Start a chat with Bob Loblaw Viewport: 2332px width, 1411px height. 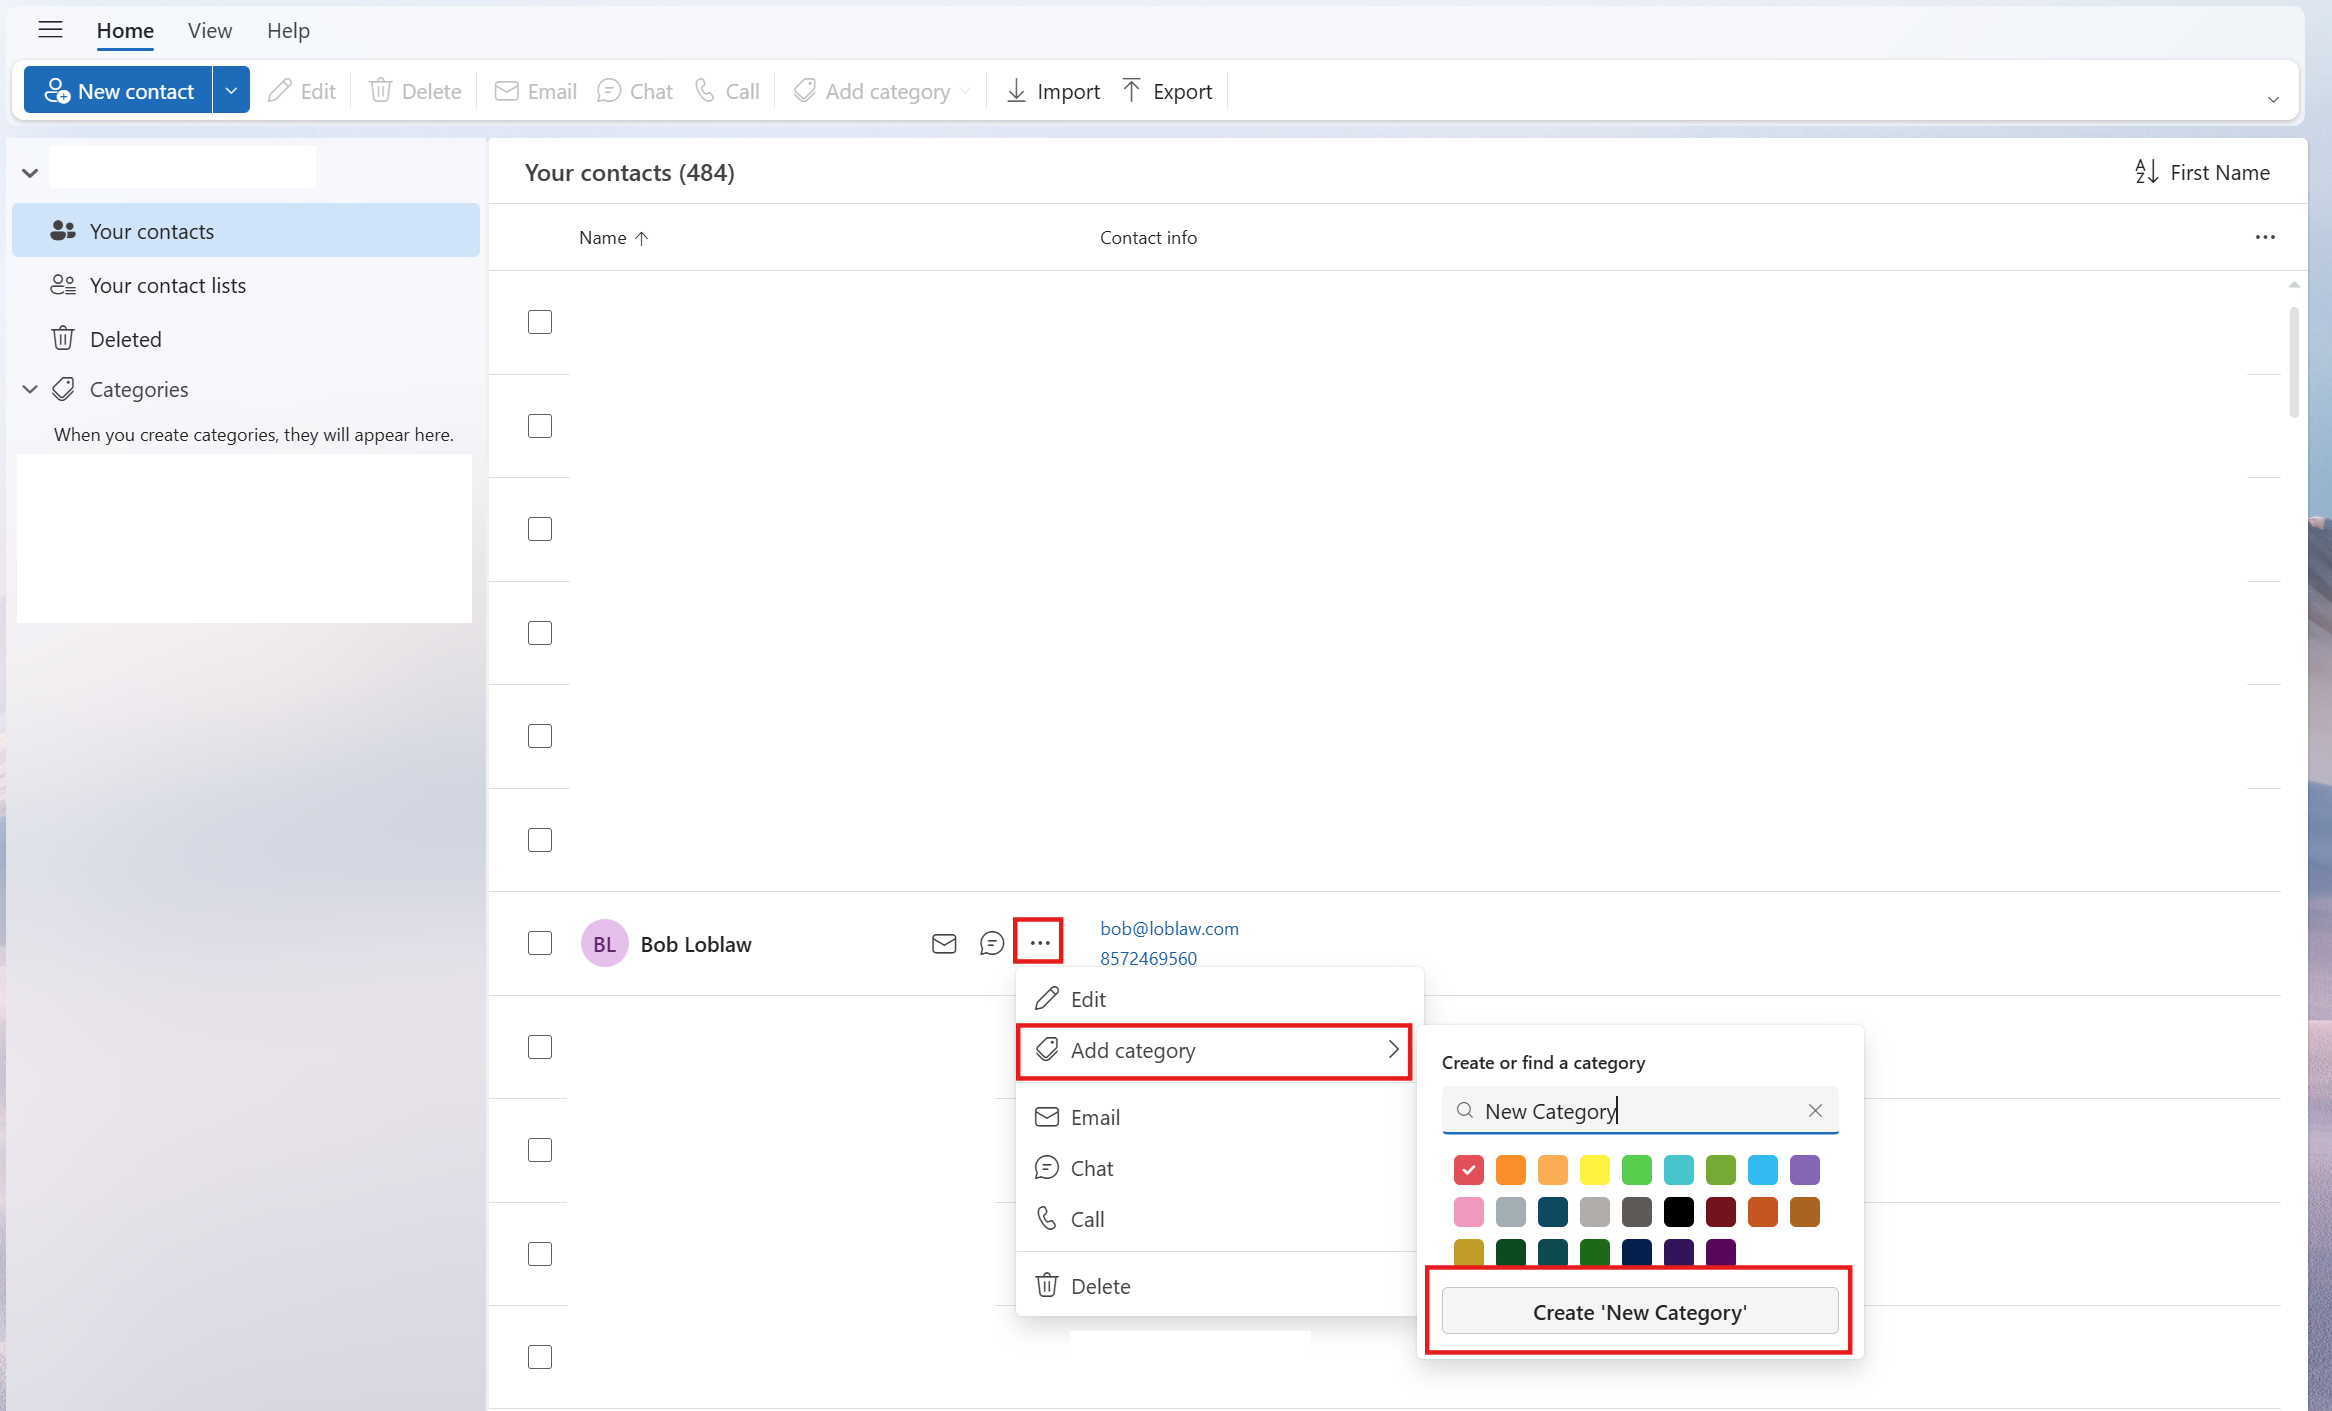tap(991, 943)
